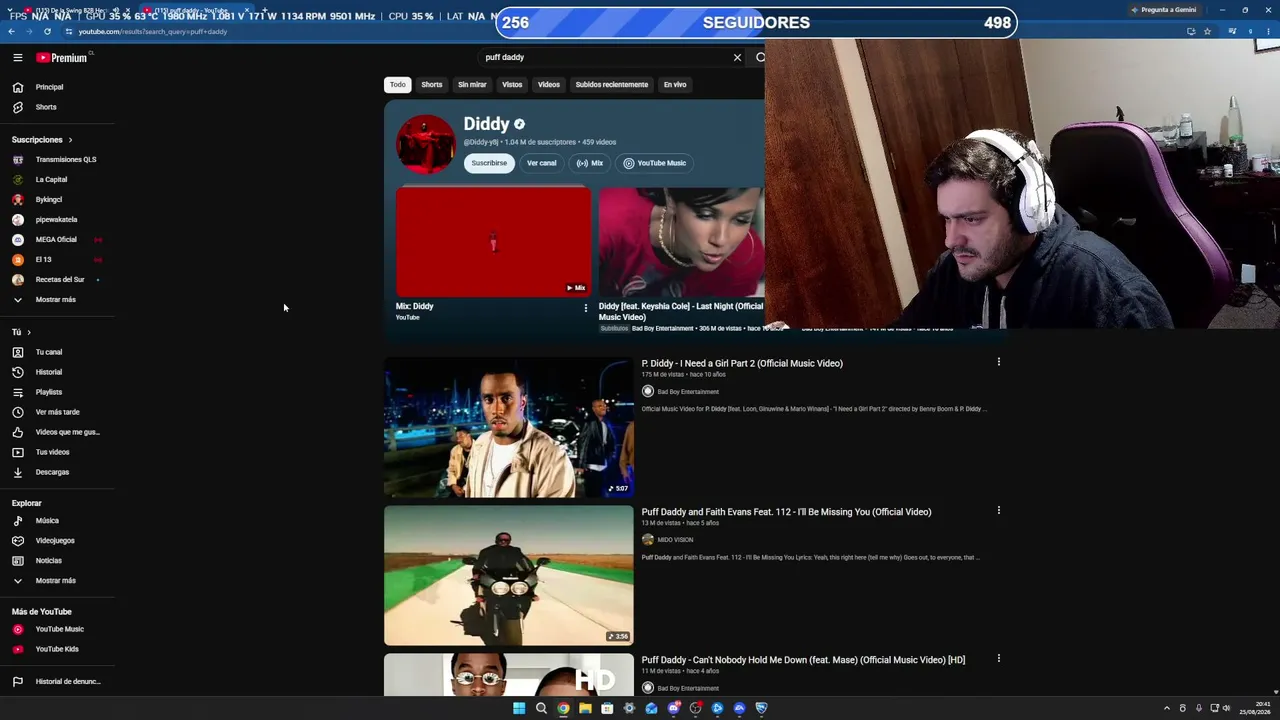Click the browser address bar URL
This screenshot has width=1280, height=720.
pos(153,31)
